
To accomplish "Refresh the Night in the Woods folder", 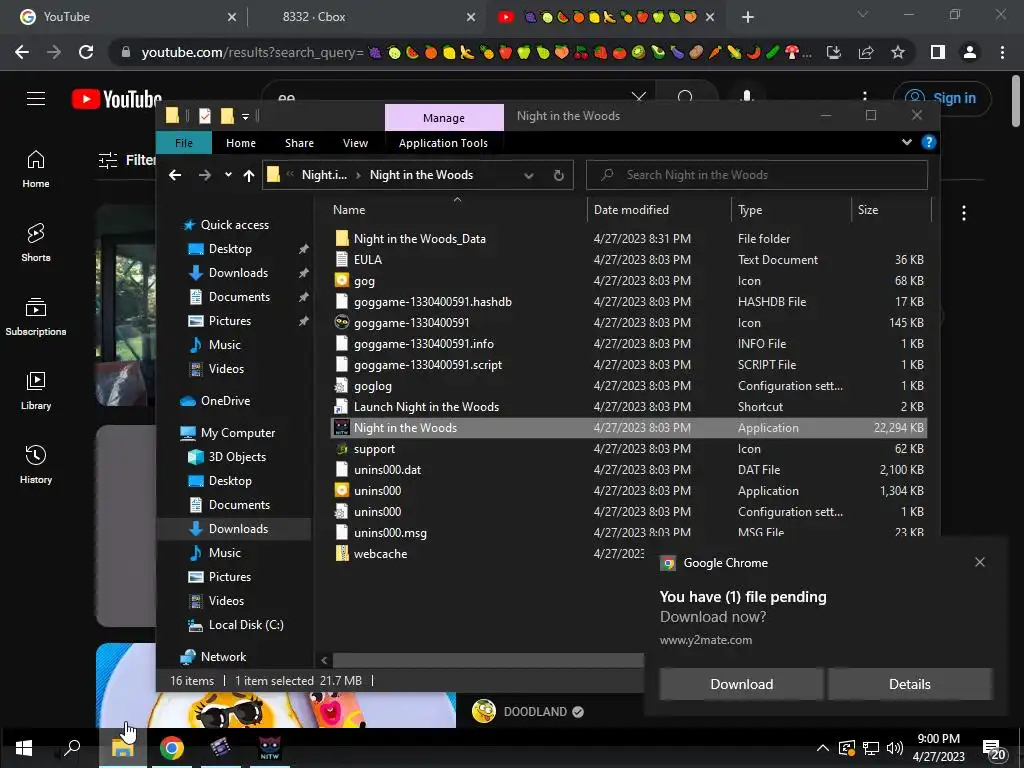I will [x=558, y=175].
